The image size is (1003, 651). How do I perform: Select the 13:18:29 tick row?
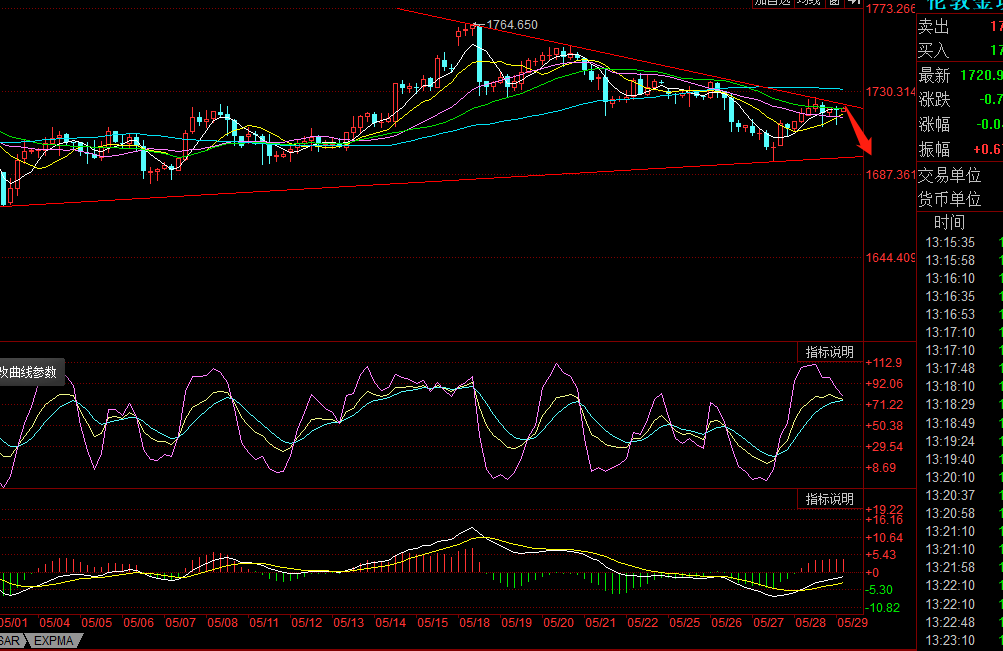(x=960, y=404)
